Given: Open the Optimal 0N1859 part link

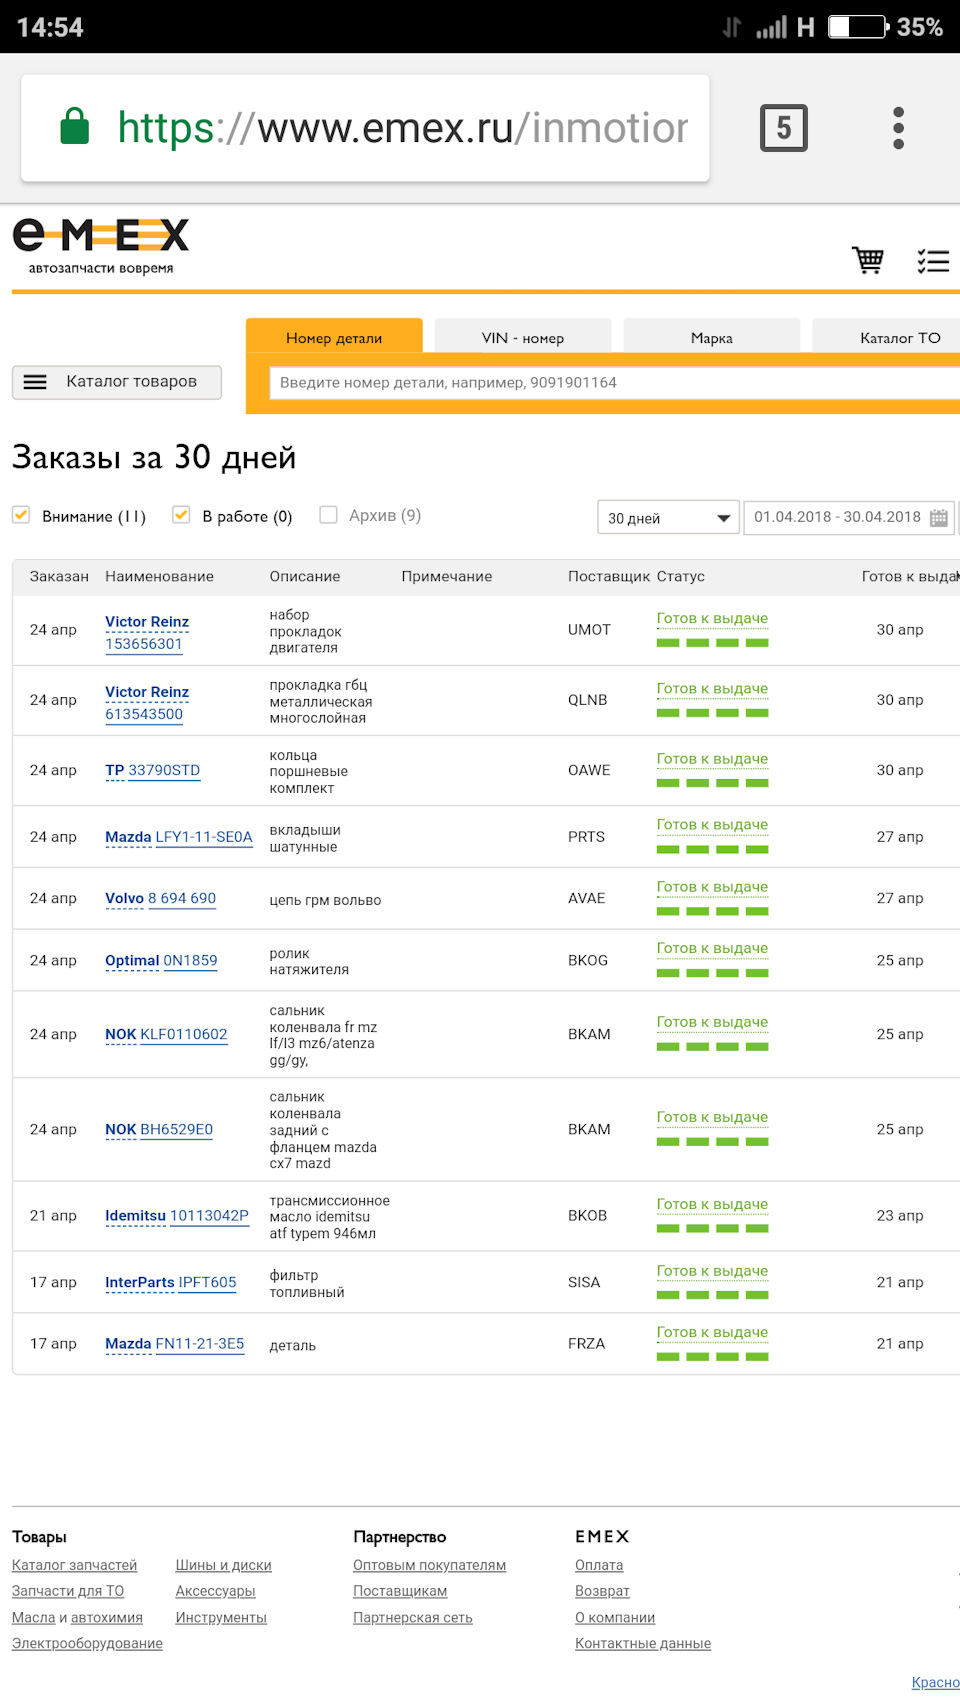Looking at the screenshot, I should point(161,960).
